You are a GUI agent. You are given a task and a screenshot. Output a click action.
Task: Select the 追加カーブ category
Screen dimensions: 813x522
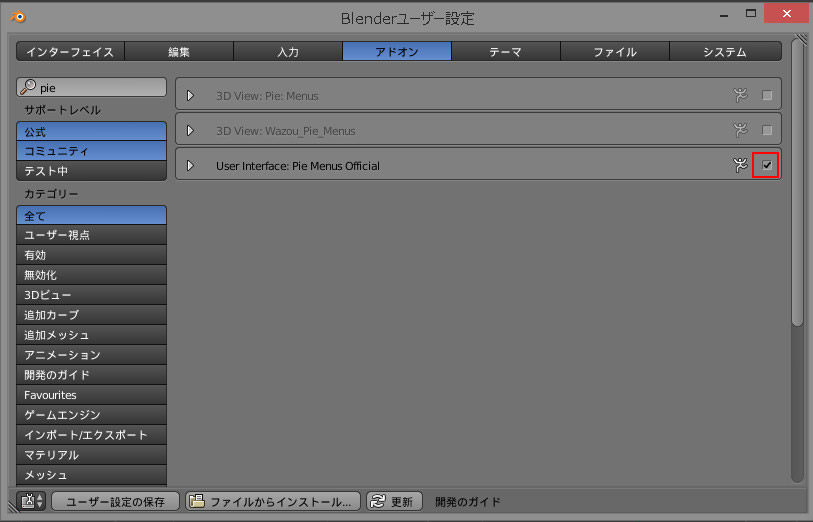pos(91,315)
